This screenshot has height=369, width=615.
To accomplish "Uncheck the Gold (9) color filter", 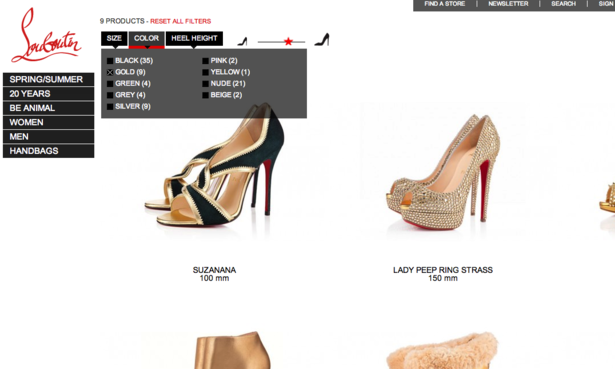I will pyautogui.click(x=110, y=72).
